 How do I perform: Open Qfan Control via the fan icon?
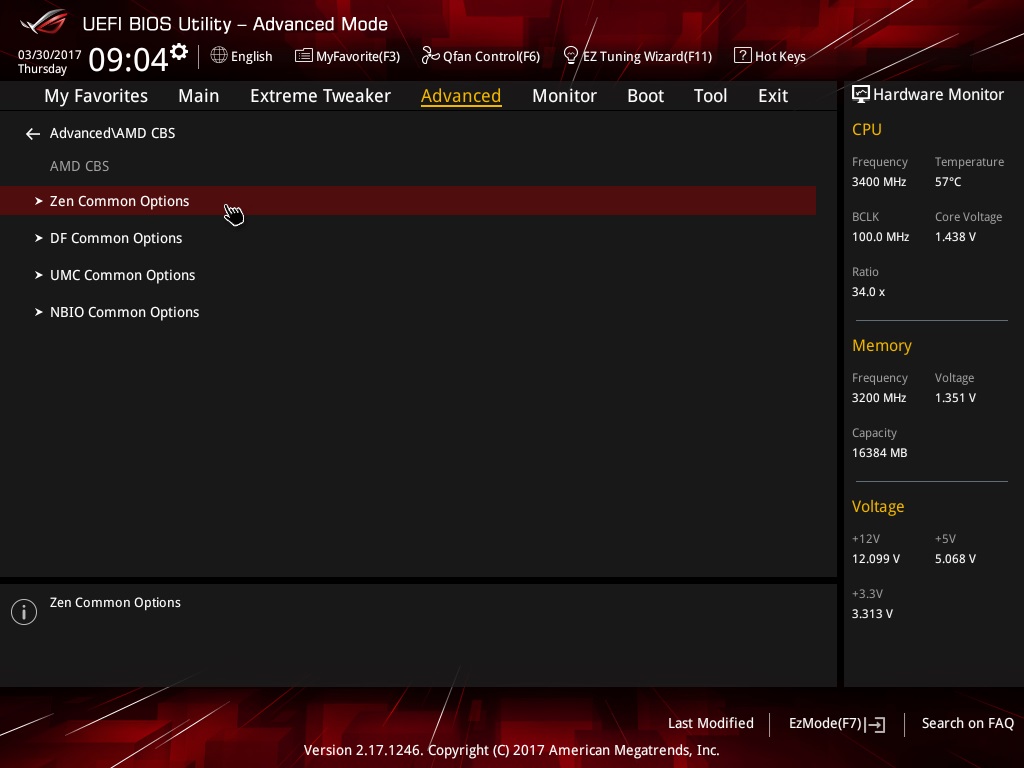[430, 56]
